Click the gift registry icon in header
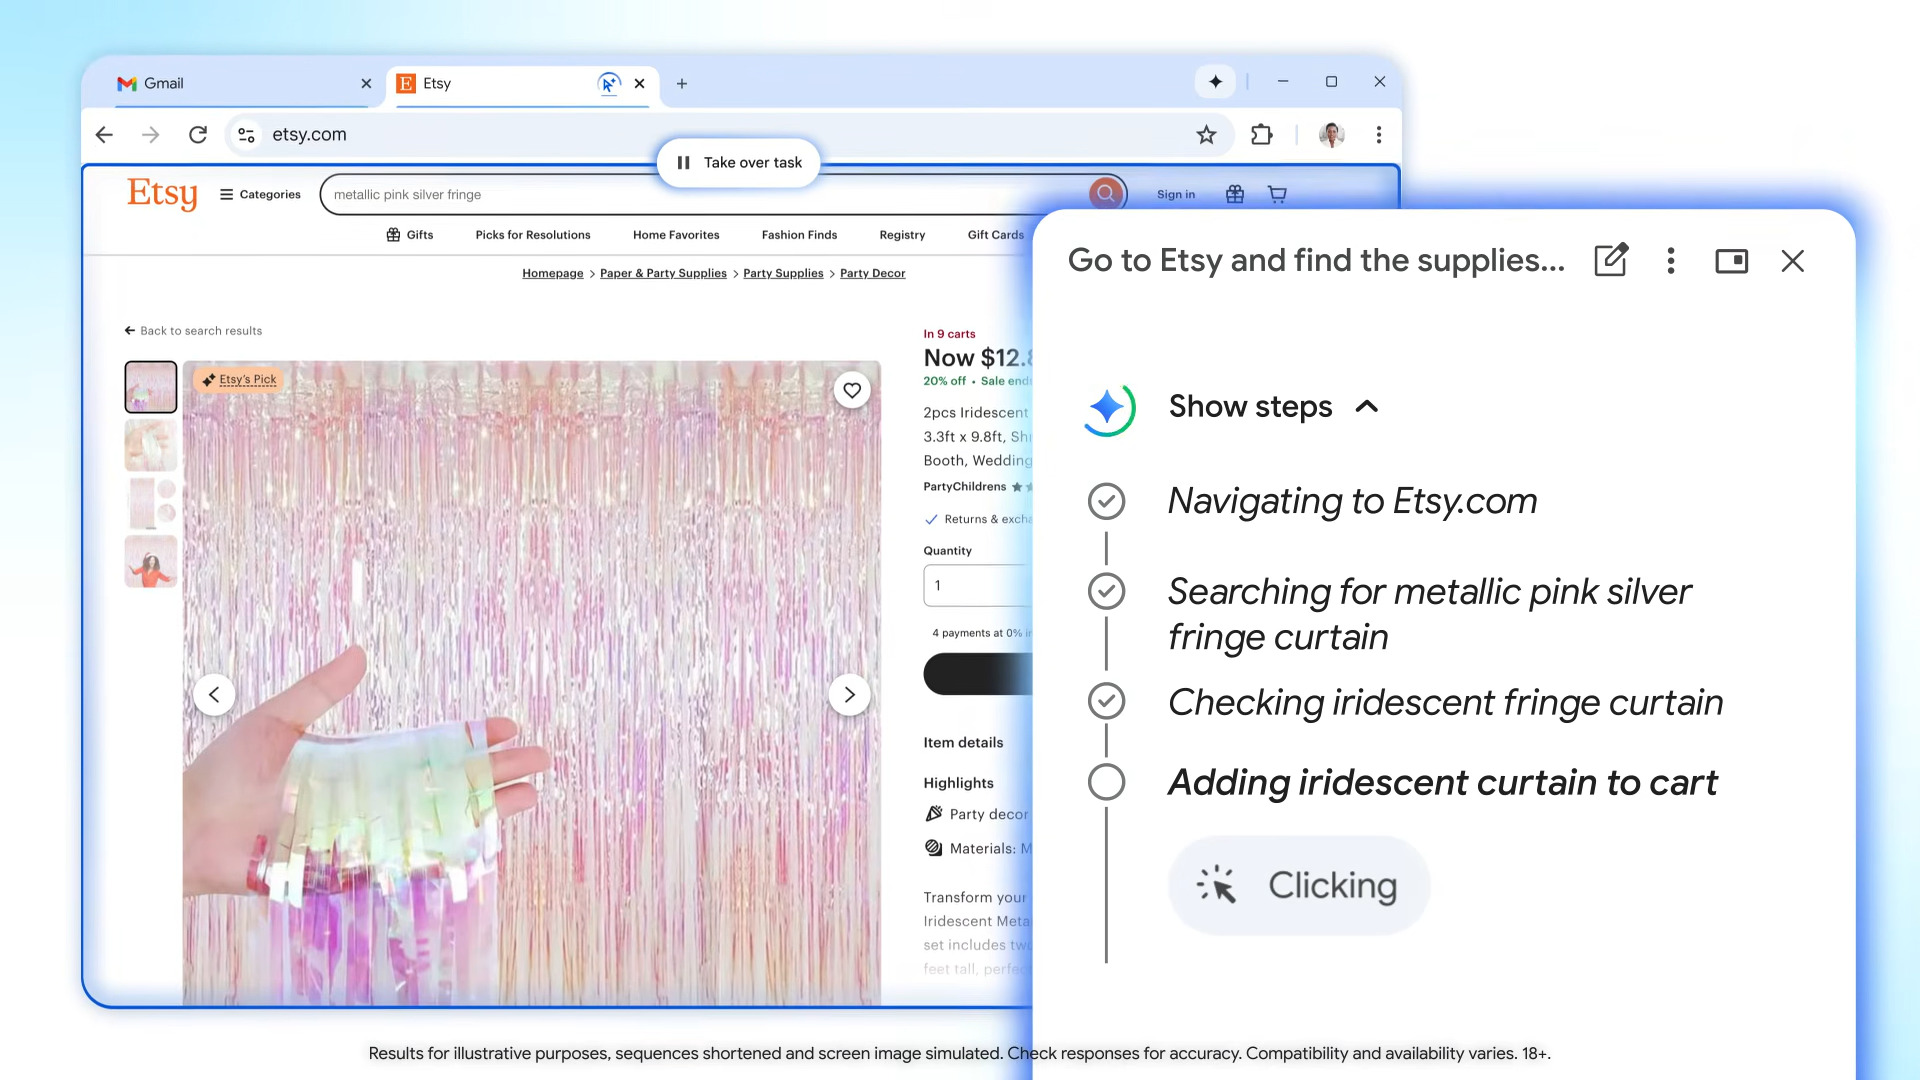Viewport: 1920px width, 1080px height. pyautogui.click(x=1235, y=194)
